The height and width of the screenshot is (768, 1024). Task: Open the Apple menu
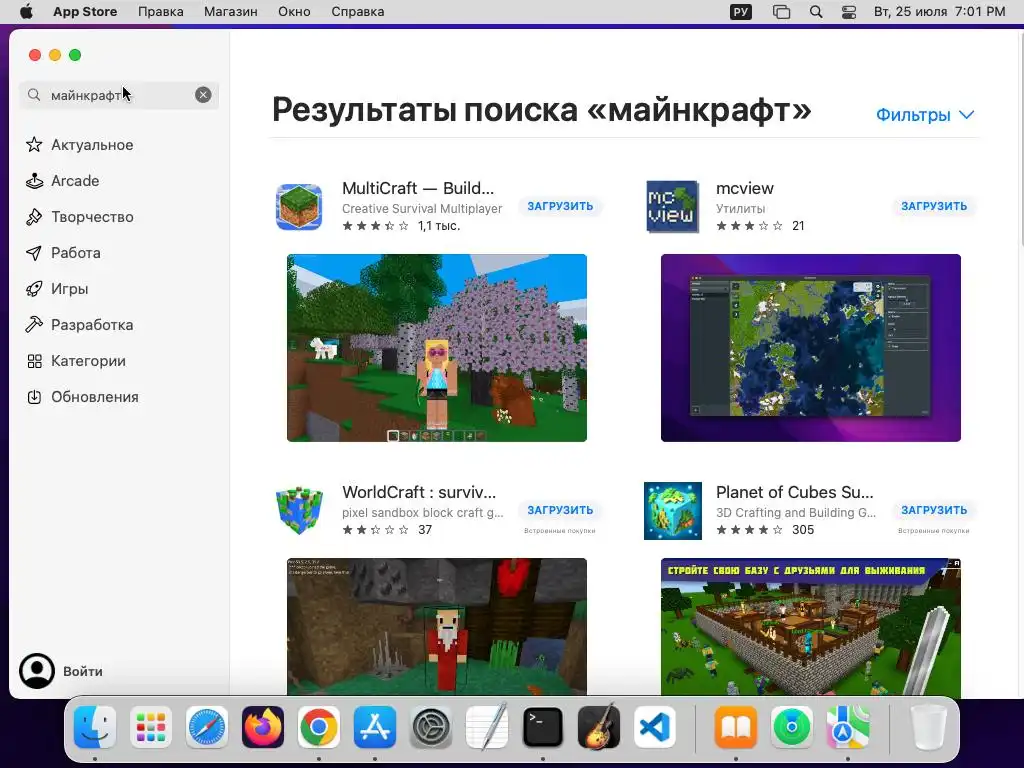tap(26, 12)
